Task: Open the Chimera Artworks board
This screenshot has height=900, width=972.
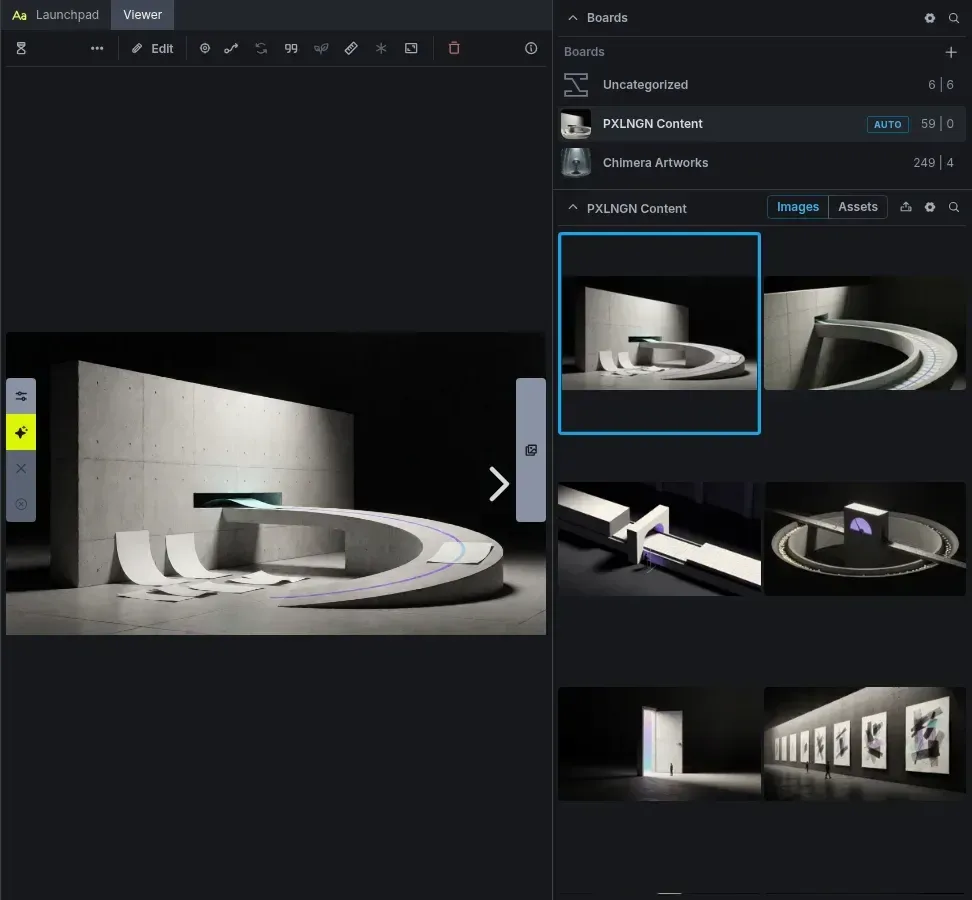Action: pos(762,163)
